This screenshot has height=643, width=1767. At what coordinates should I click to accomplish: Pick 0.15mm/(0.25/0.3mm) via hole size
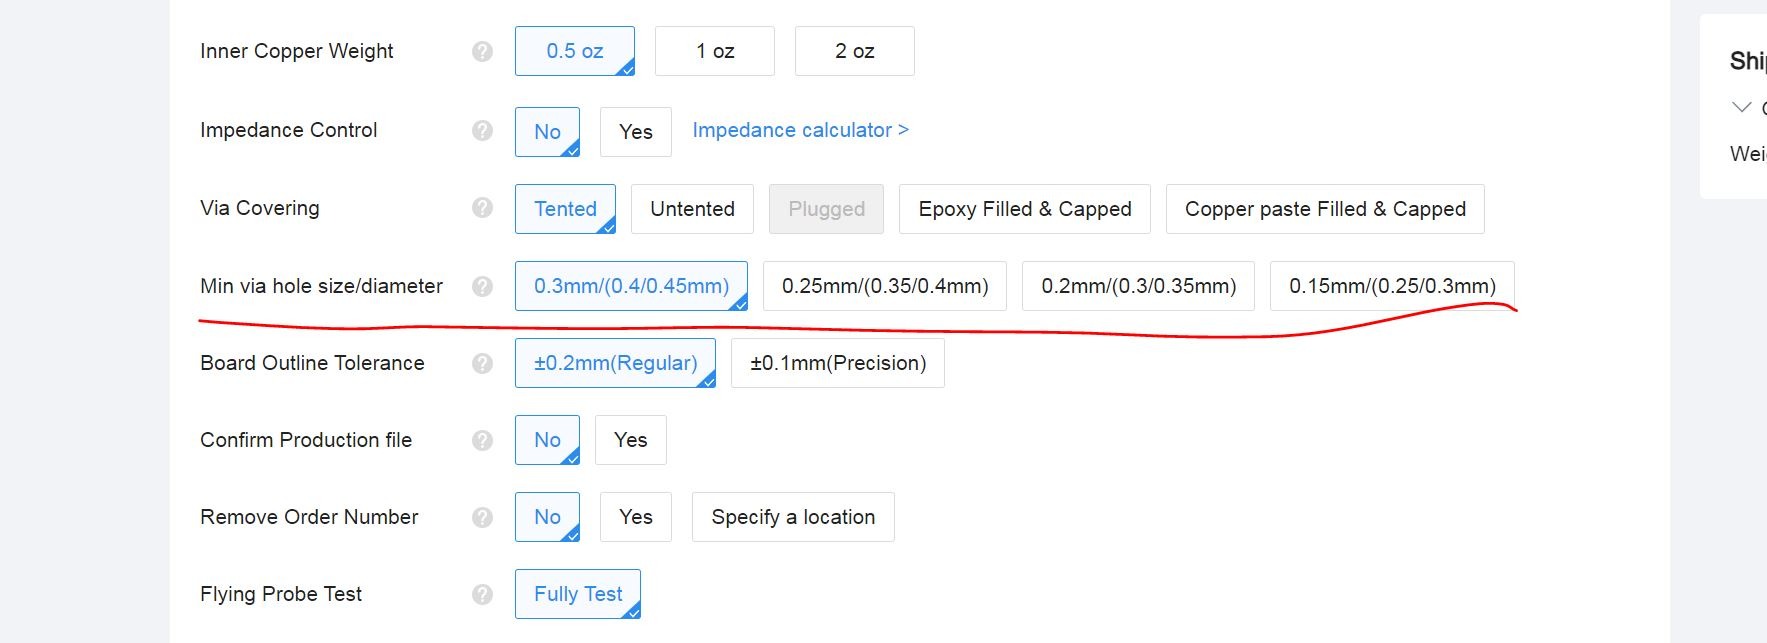coord(1392,286)
